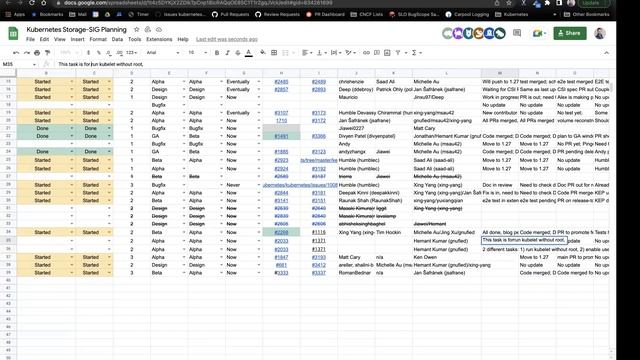Open the zoom level dropdown
The width and height of the screenshot is (640, 360).
[68, 53]
